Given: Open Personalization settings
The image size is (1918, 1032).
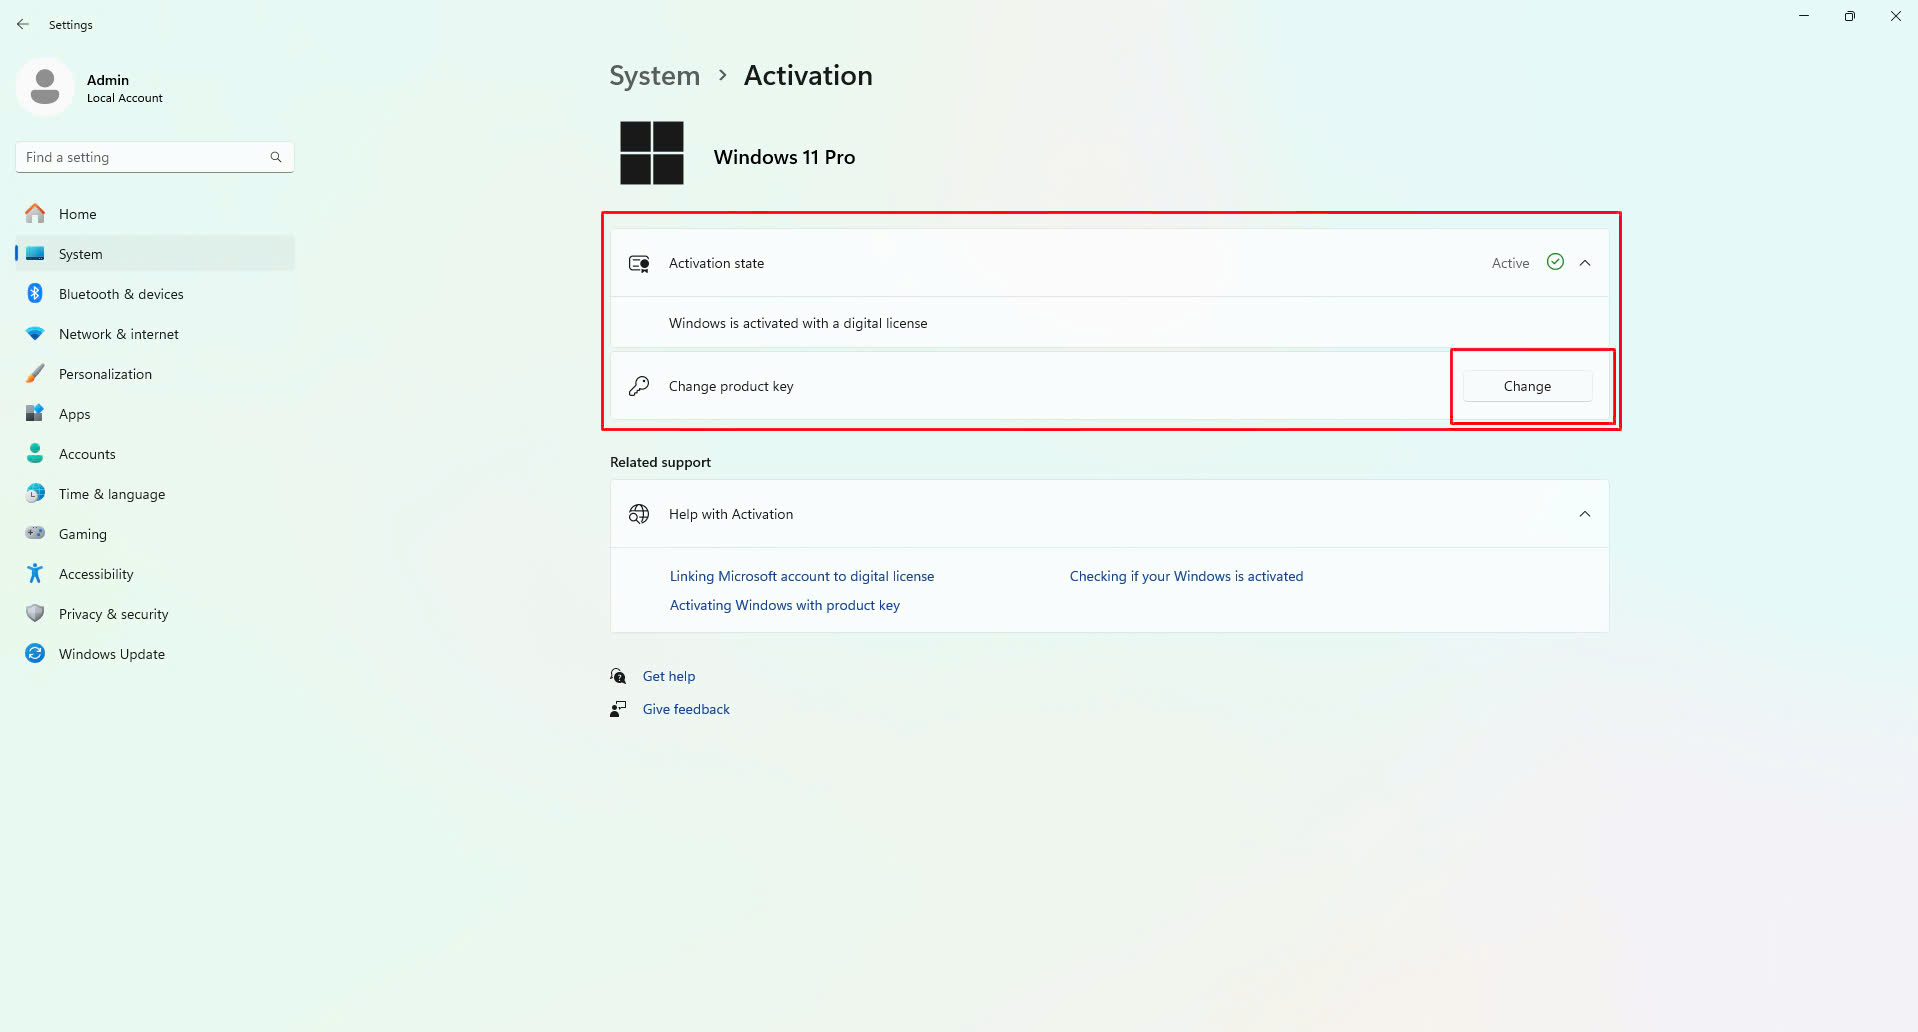Looking at the screenshot, I should coord(155,374).
